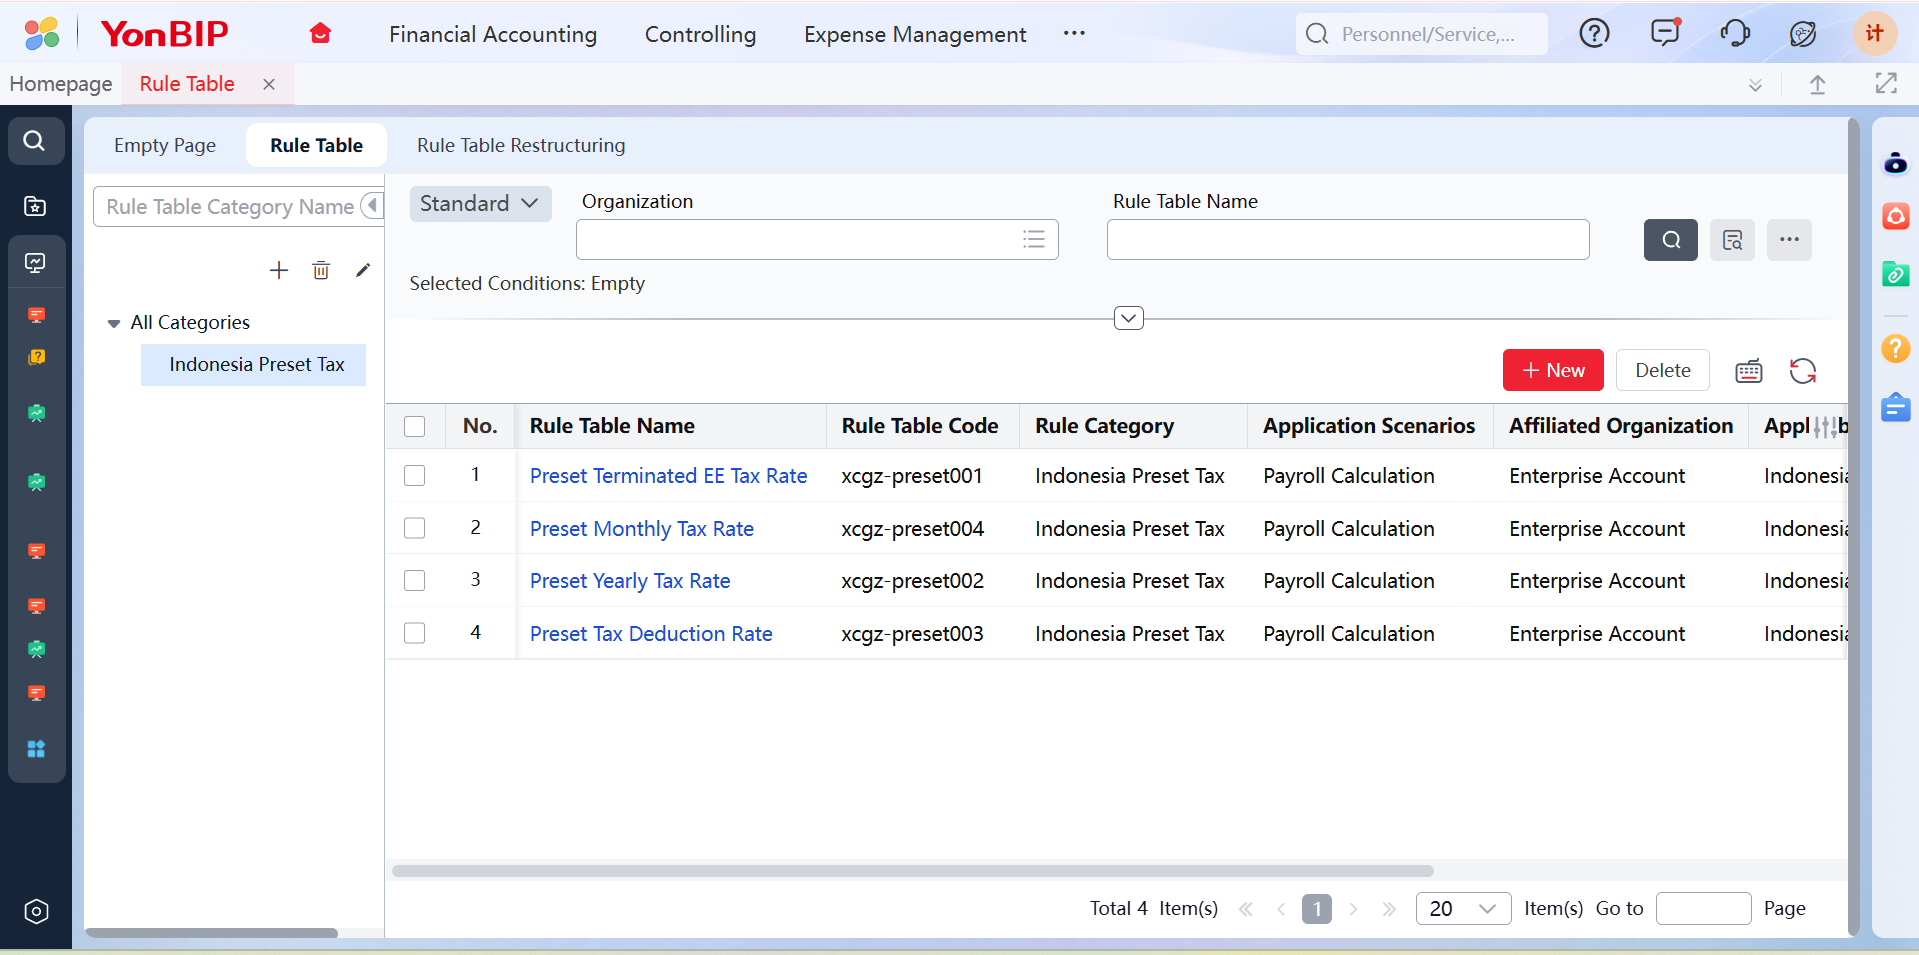Check the box for Preset Monthly Tax Rate
This screenshot has width=1919, height=955.
415,528
